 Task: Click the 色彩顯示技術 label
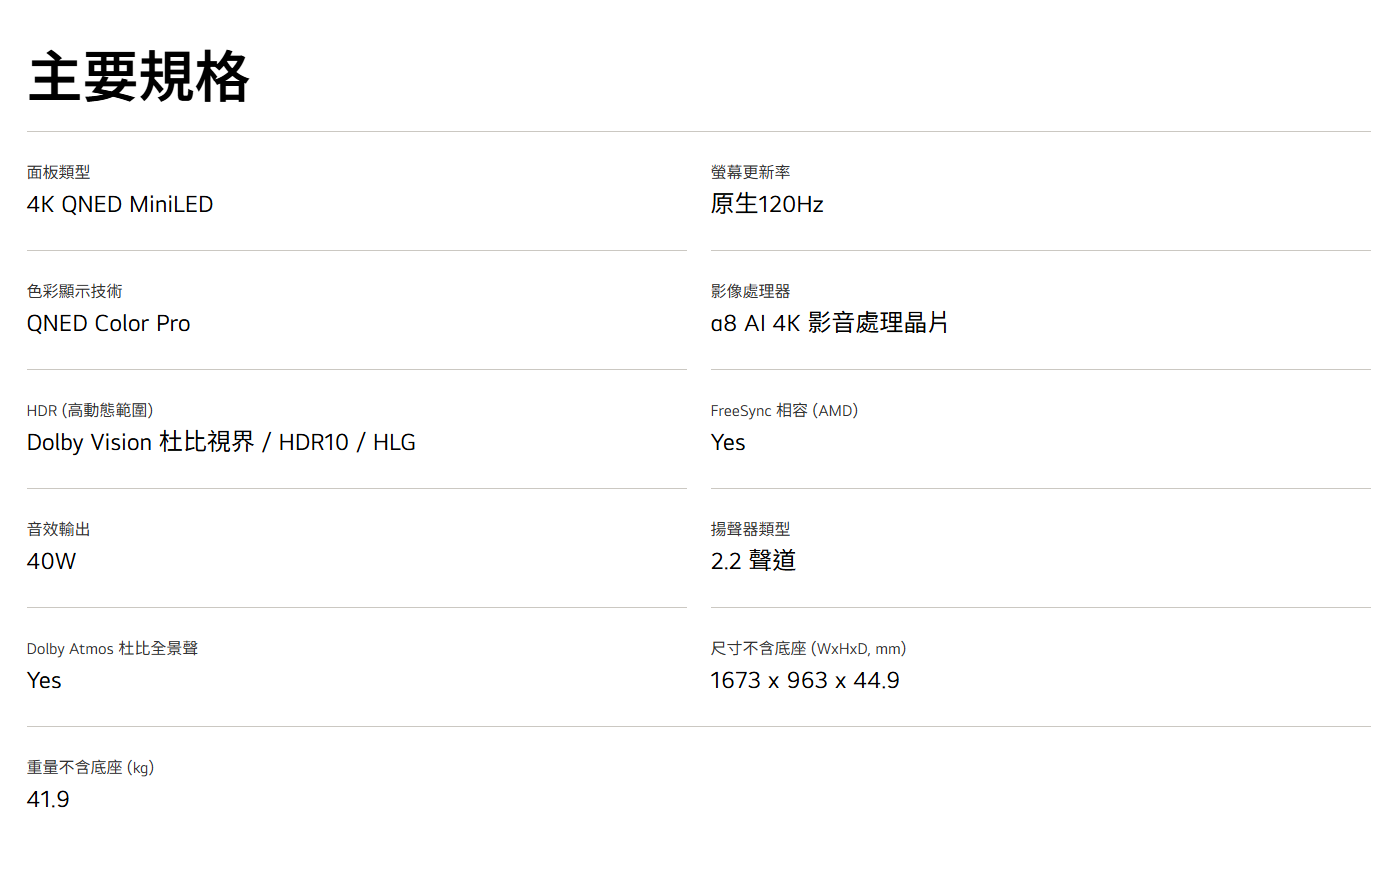[74, 291]
